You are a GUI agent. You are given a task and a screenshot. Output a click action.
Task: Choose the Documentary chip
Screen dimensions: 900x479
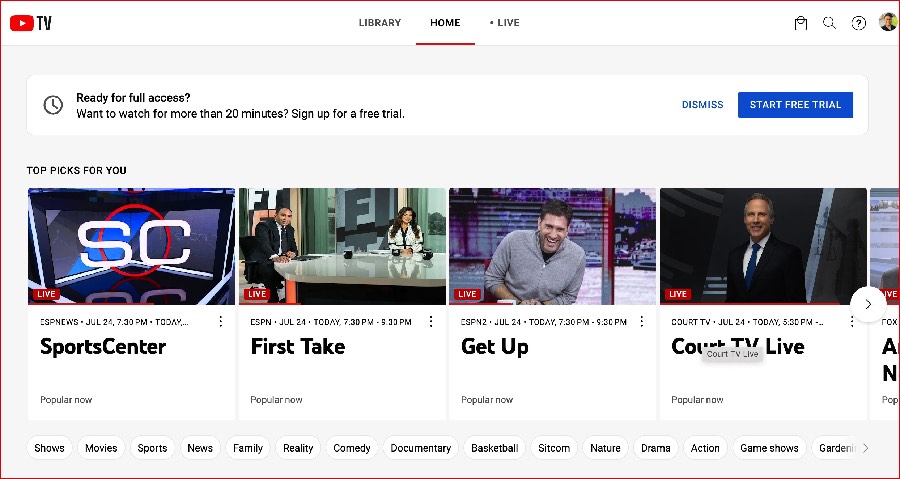pos(421,448)
